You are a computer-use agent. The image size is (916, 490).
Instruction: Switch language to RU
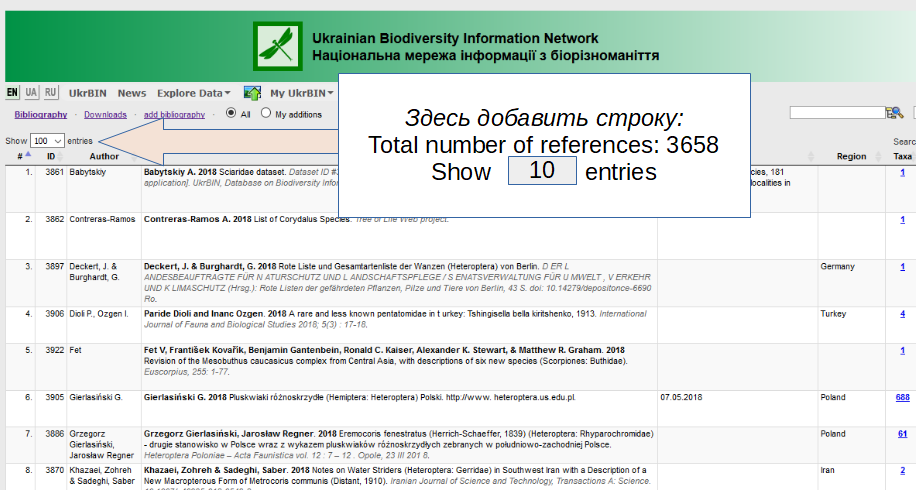(x=51, y=93)
